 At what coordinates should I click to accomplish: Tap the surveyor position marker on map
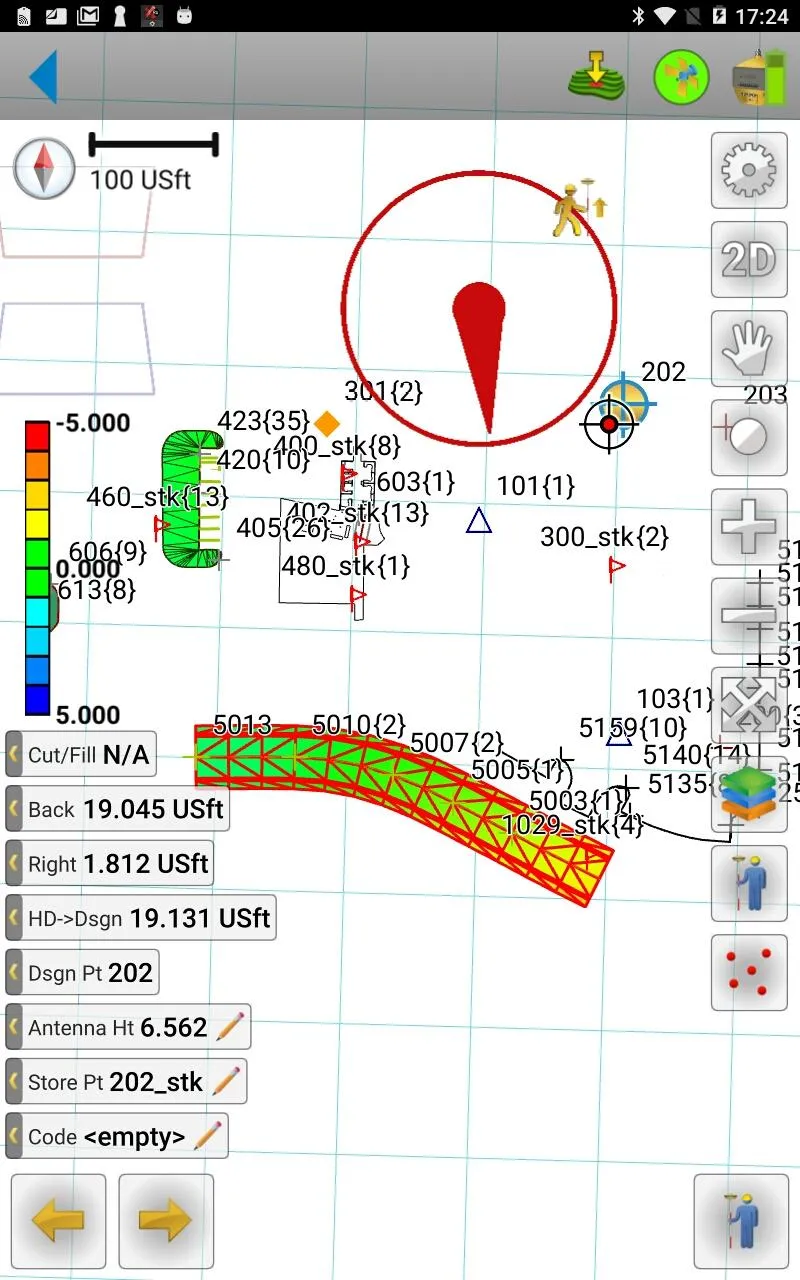[577, 209]
